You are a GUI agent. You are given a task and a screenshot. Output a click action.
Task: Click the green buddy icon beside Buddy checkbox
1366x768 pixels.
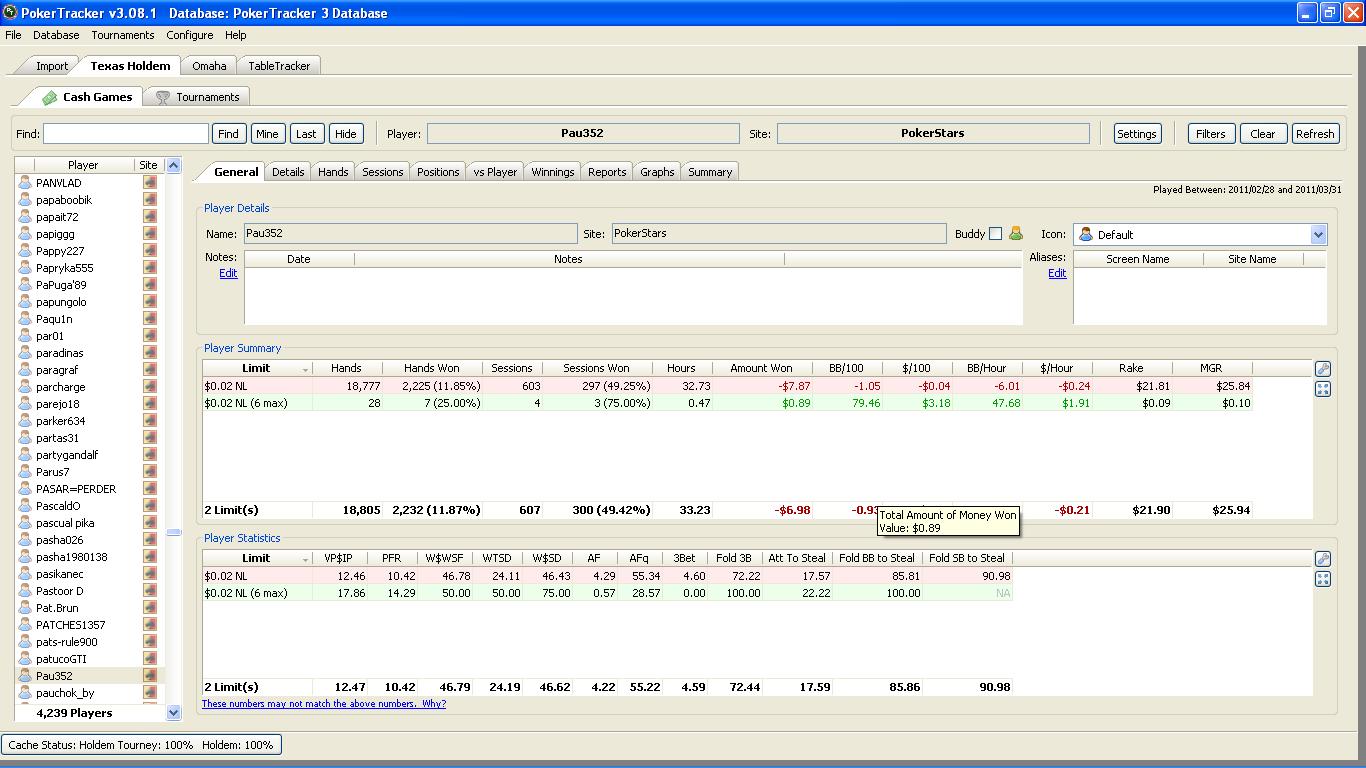(1016, 234)
